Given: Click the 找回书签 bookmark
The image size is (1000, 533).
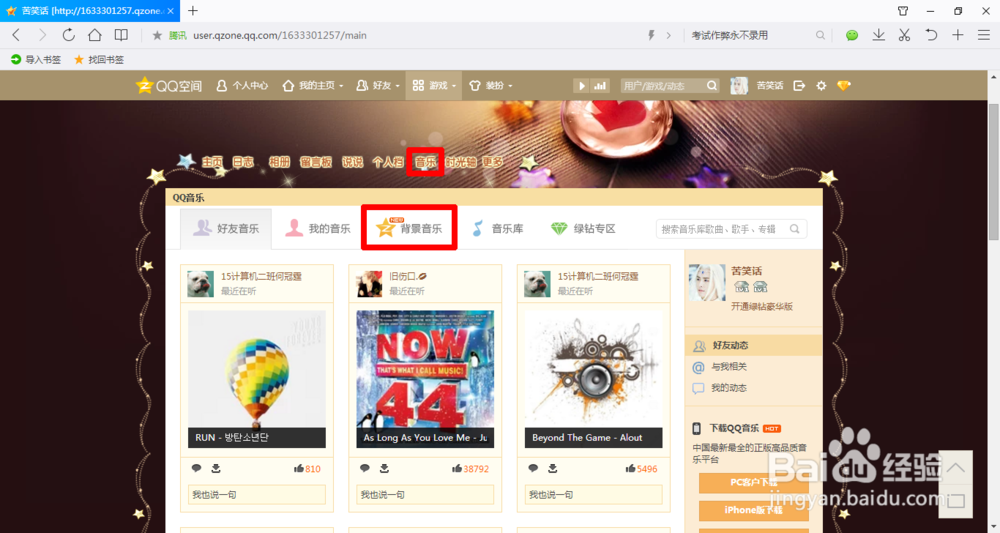Looking at the screenshot, I should pos(99,59).
